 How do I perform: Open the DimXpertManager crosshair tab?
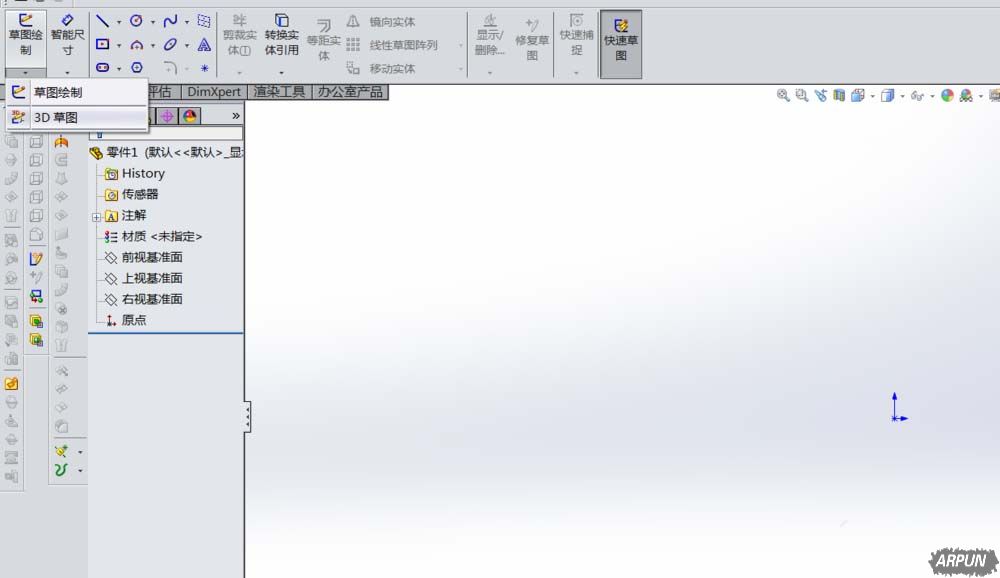coord(167,116)
